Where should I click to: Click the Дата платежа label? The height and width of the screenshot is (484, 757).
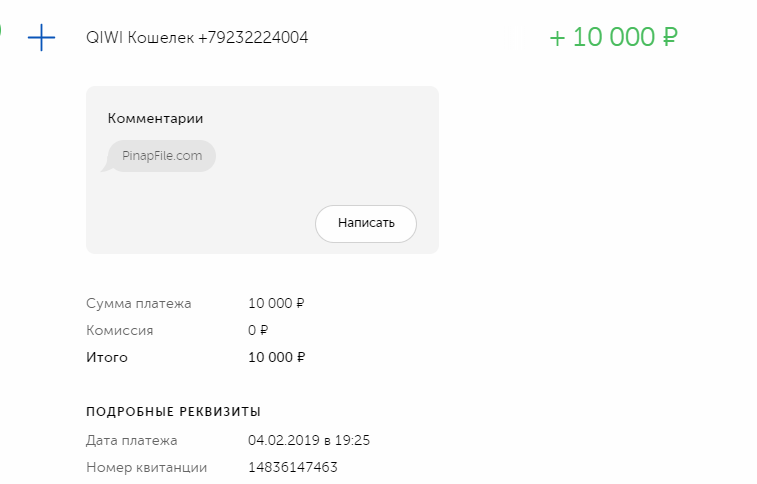pos(132,440)
